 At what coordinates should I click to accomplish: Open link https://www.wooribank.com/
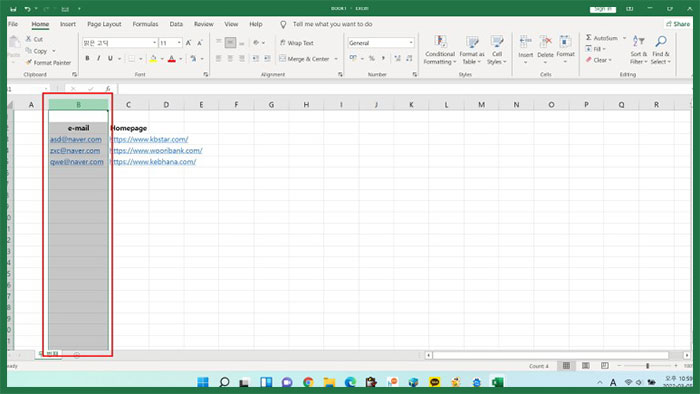point(156,150)
